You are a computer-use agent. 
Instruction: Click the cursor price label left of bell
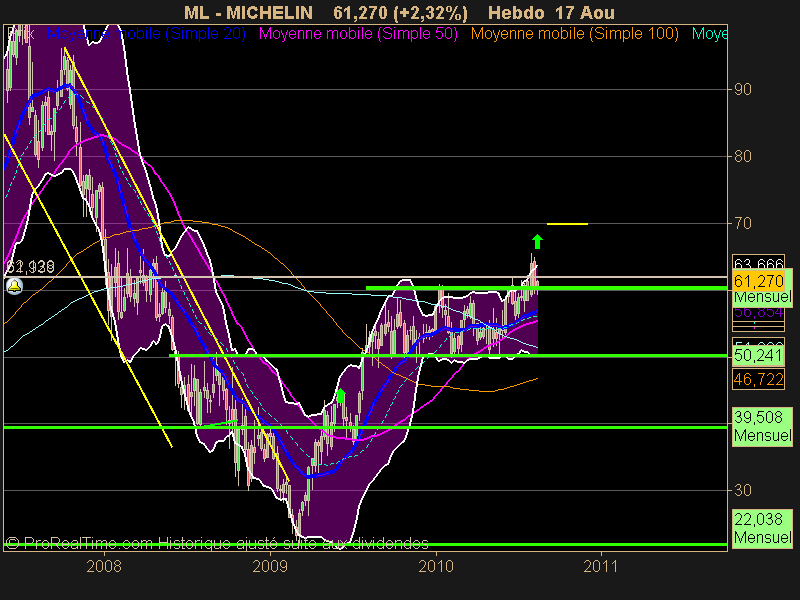(x=30, y=267)
